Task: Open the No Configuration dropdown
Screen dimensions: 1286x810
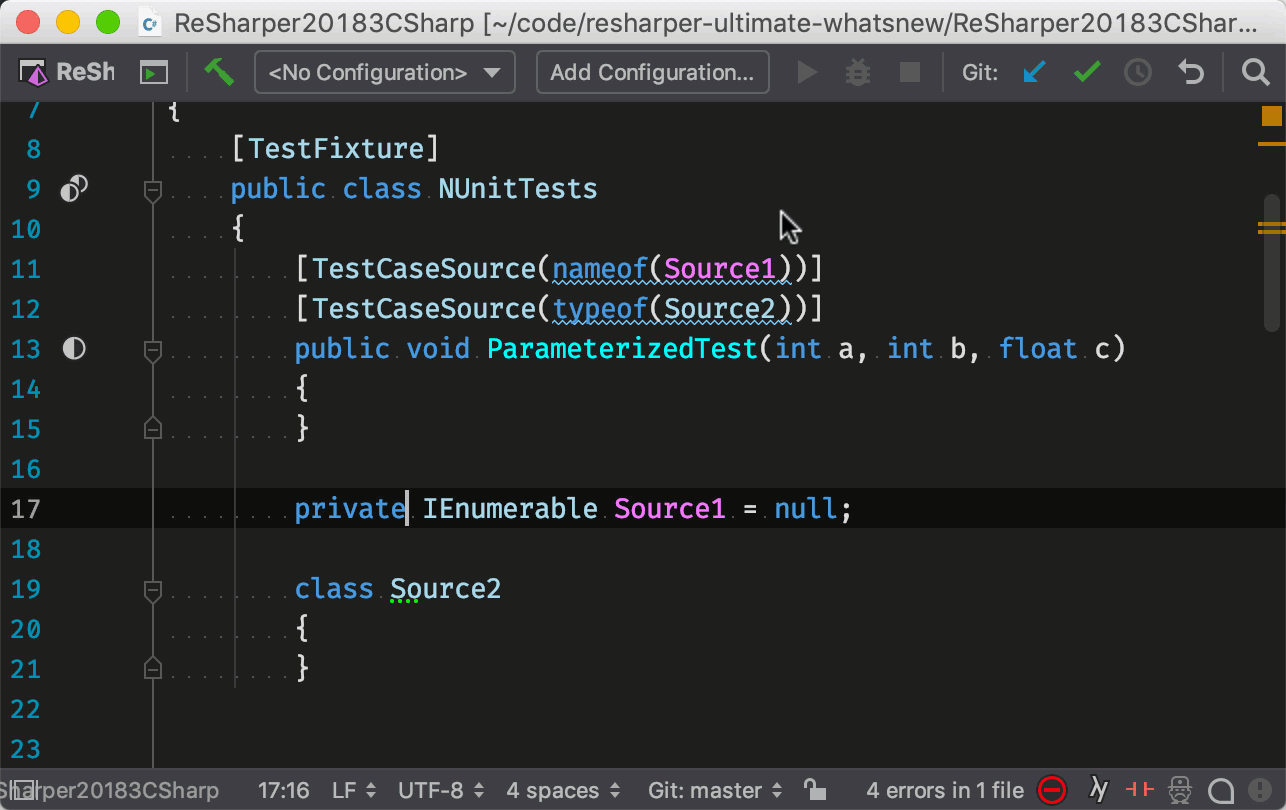Action: [385, 72]
